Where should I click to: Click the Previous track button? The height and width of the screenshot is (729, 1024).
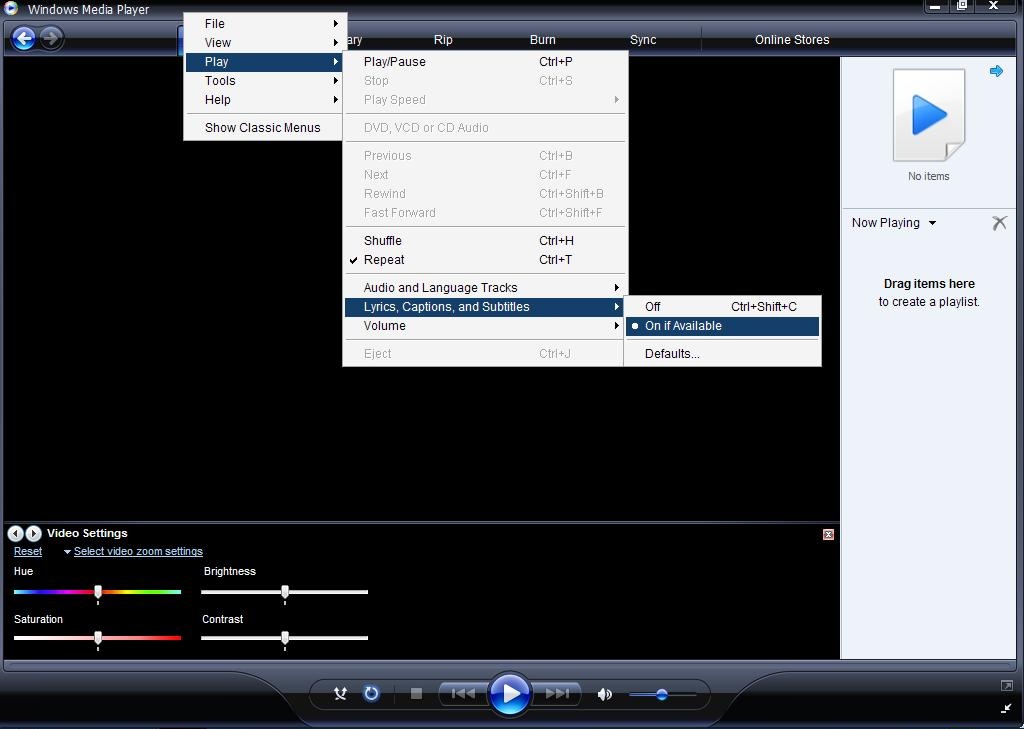pyautogui.click(x=463, y=693)
